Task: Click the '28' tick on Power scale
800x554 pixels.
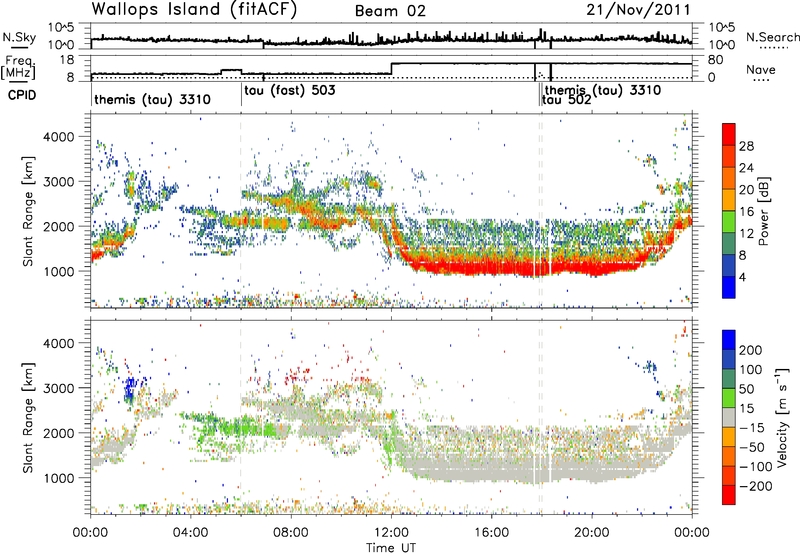Action: (x=746, y=146)
